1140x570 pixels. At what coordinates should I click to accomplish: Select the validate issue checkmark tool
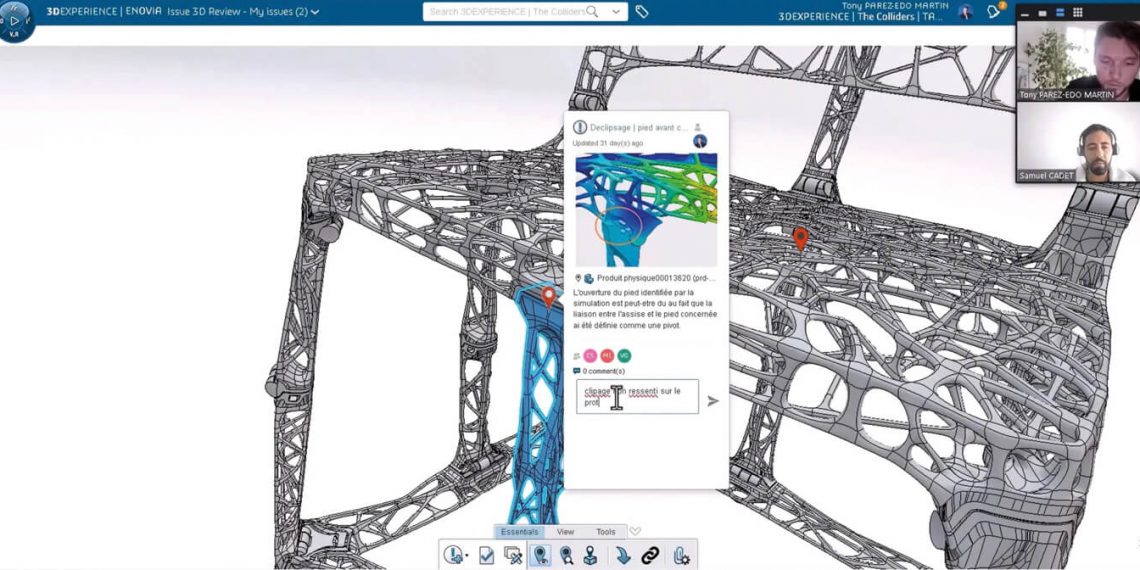(x=486, y=555)
